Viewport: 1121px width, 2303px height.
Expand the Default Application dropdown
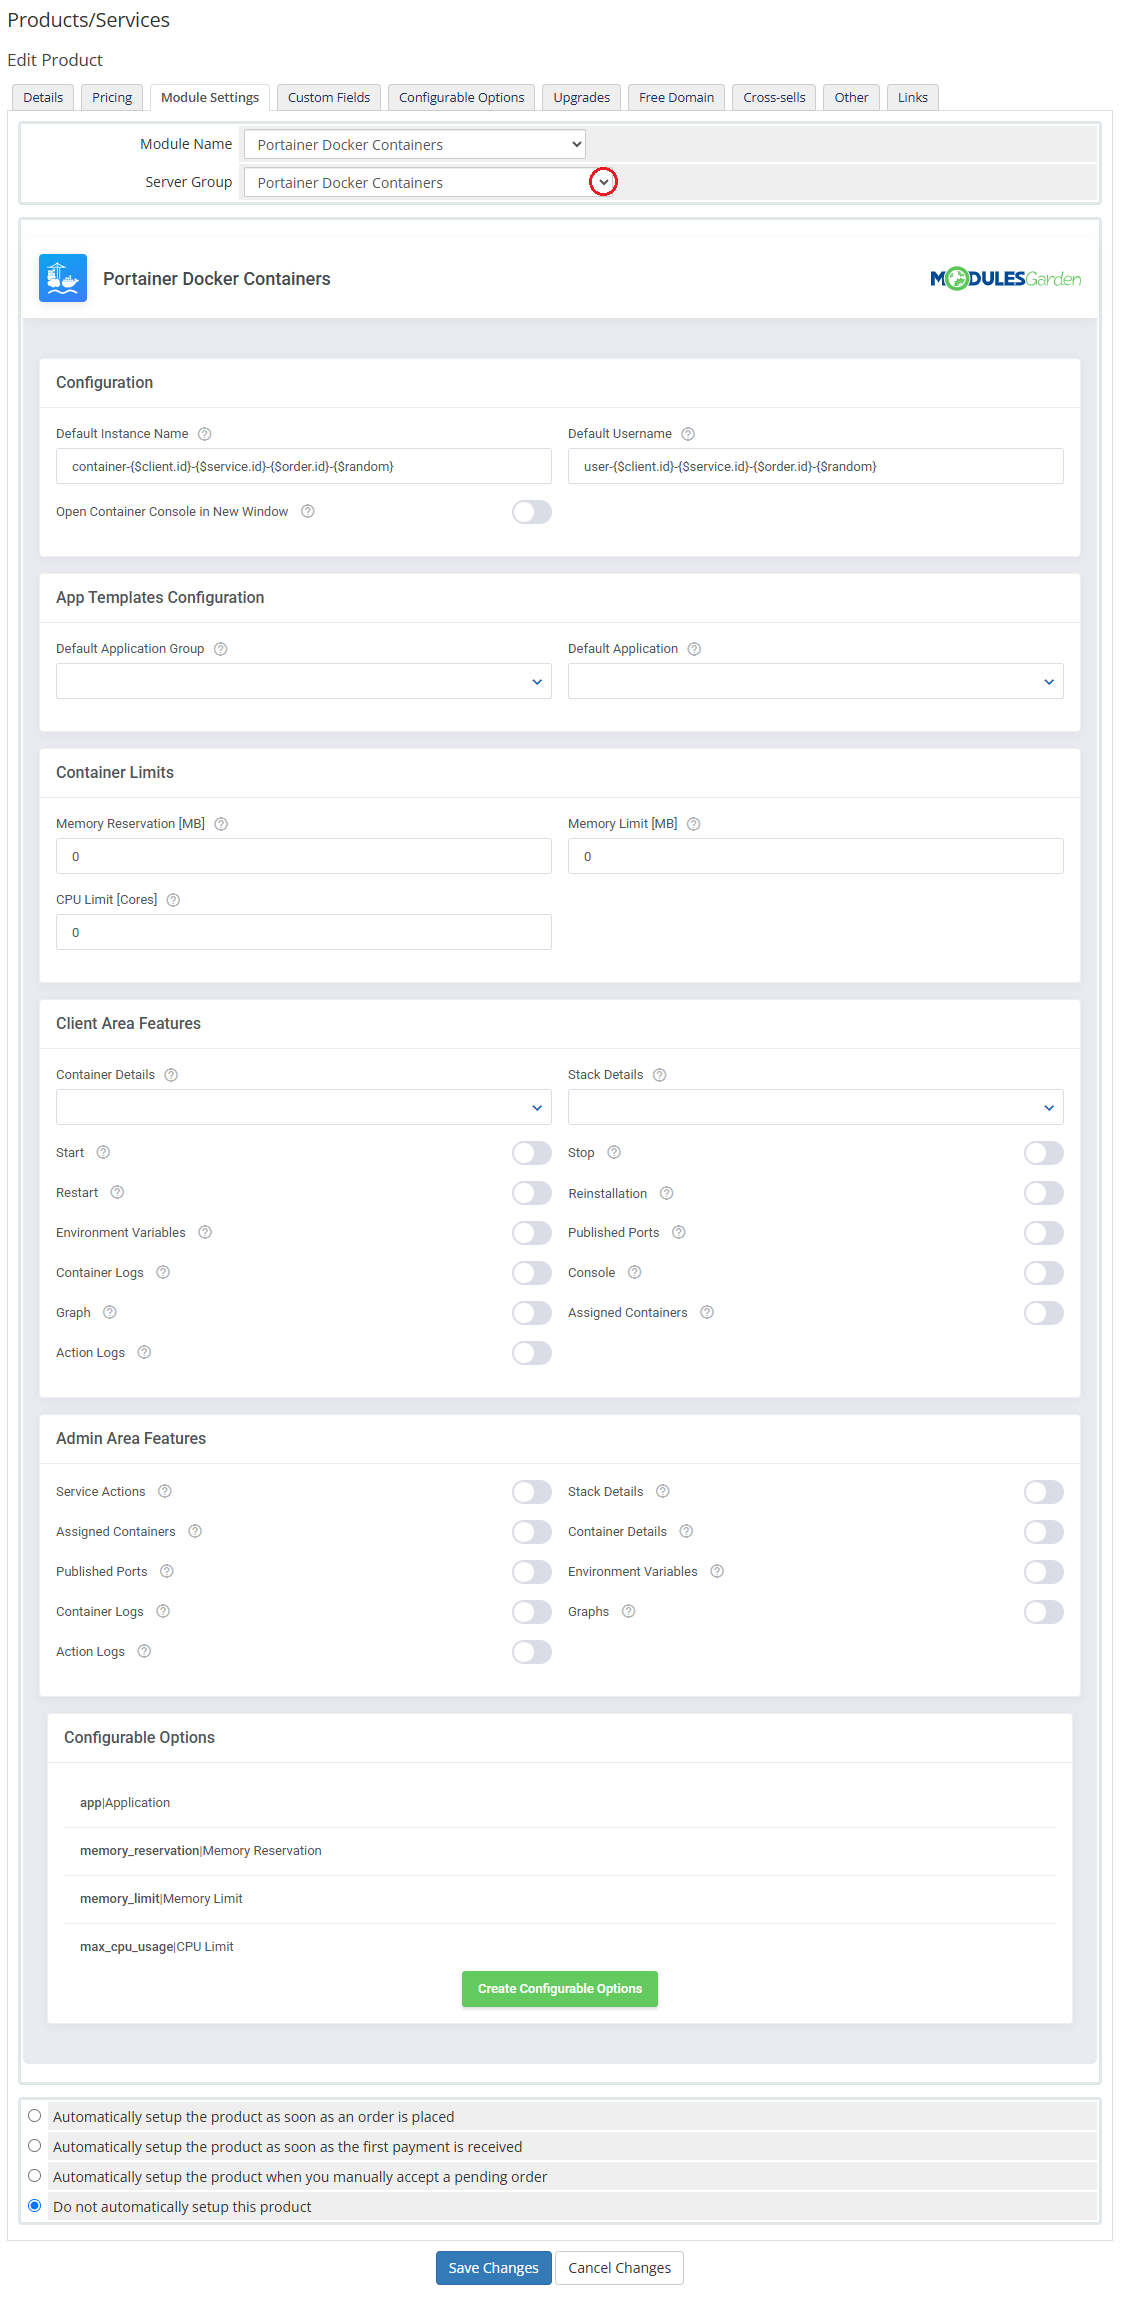[816, 681]
